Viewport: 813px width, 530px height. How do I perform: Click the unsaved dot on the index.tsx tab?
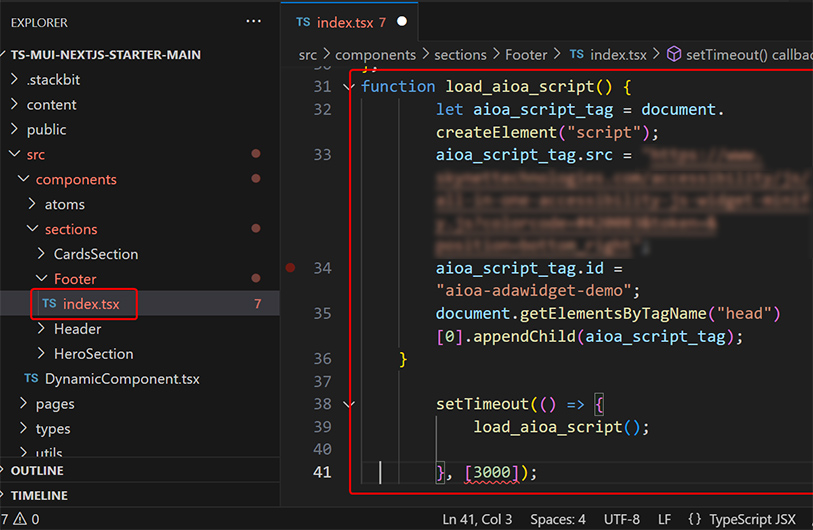point(402,21)
